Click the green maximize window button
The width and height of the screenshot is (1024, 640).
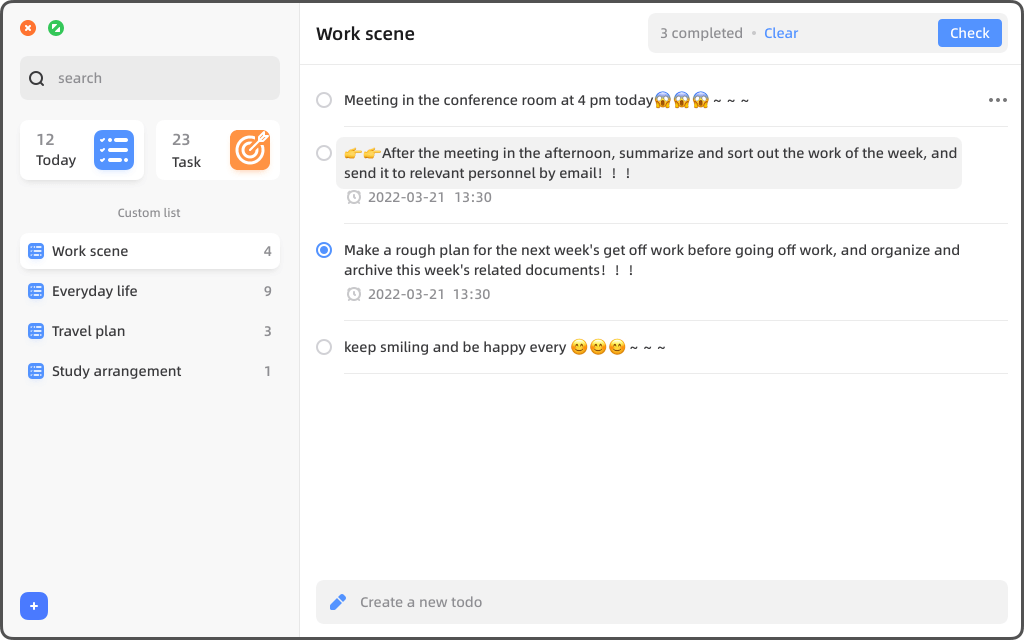(x=56, y=28)
